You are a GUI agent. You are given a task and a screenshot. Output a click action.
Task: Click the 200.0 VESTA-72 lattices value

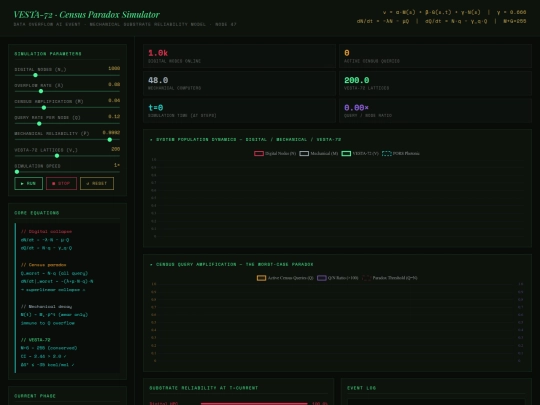[356, 80]
